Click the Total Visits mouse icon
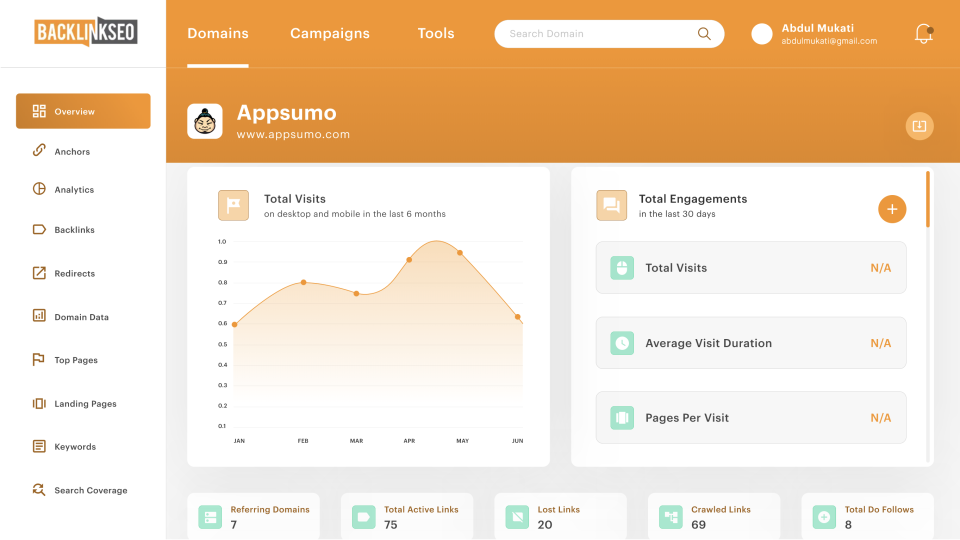The image size is (960, 540). coord(622,268)
